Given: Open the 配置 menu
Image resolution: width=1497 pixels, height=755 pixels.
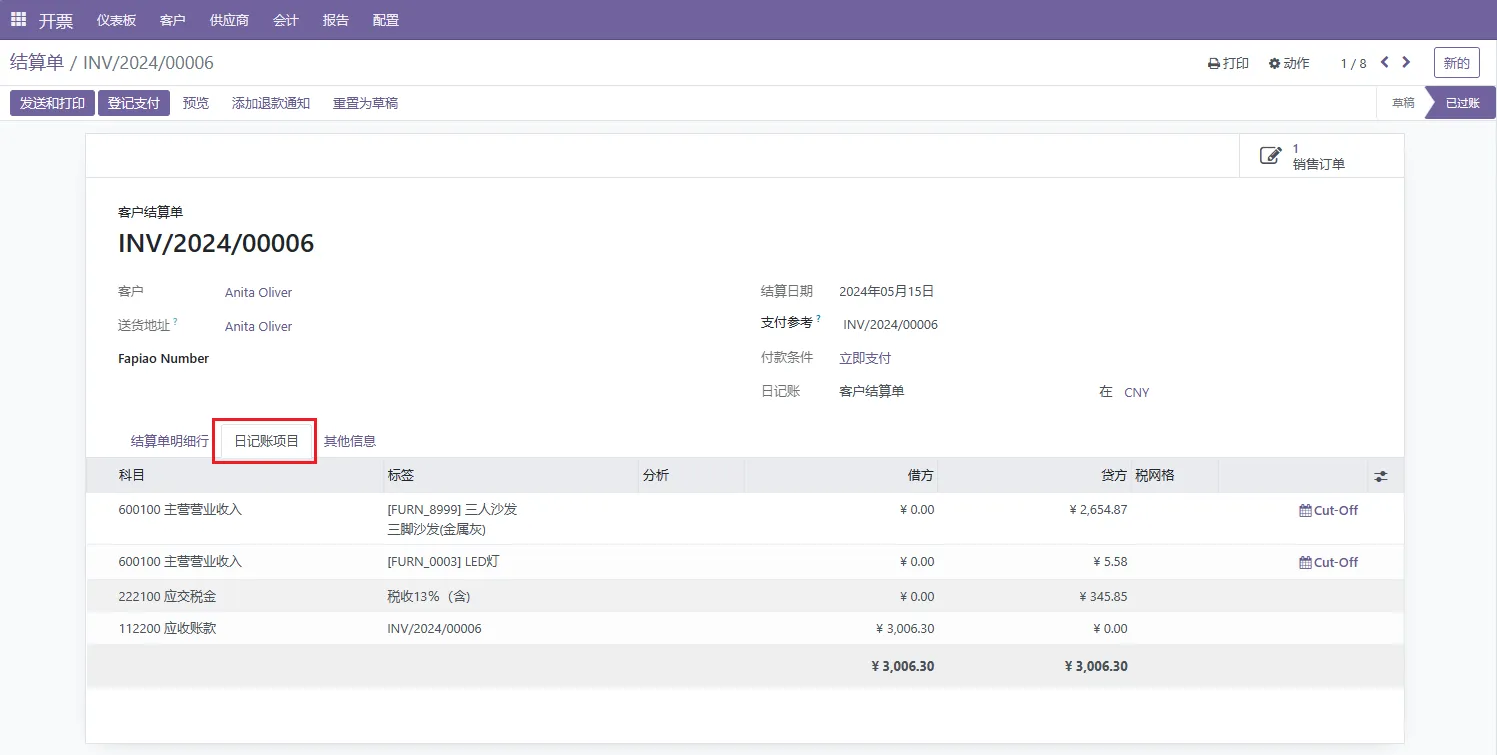Looking at the screenshot, I should 385,20.
